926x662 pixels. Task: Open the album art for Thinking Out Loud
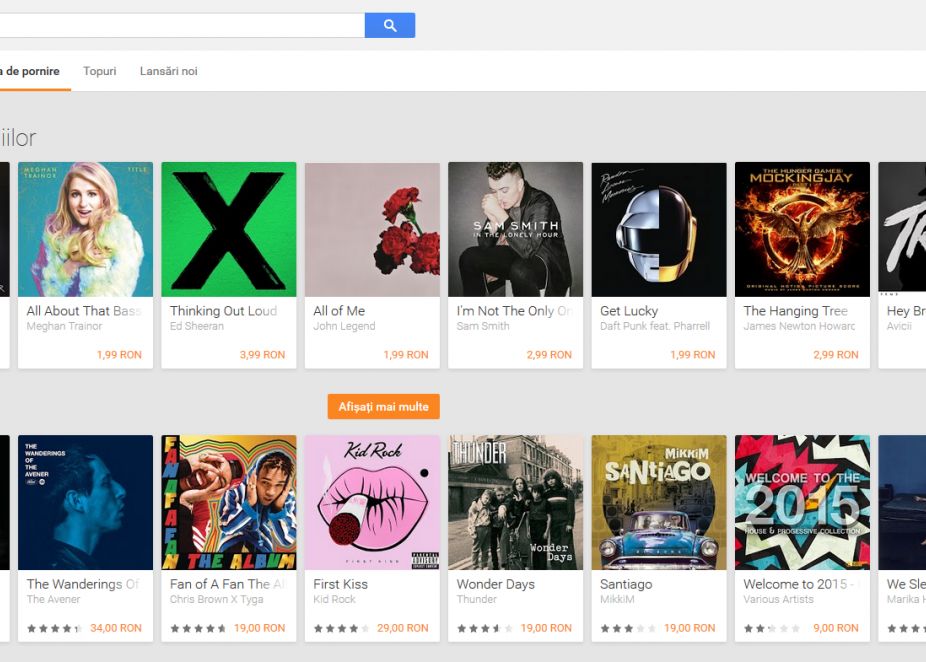(x=228, y=228)
